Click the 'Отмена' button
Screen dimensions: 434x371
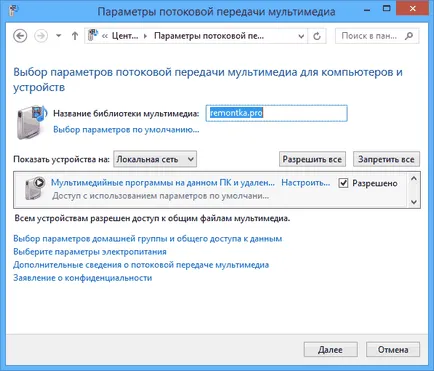point(393,350)
